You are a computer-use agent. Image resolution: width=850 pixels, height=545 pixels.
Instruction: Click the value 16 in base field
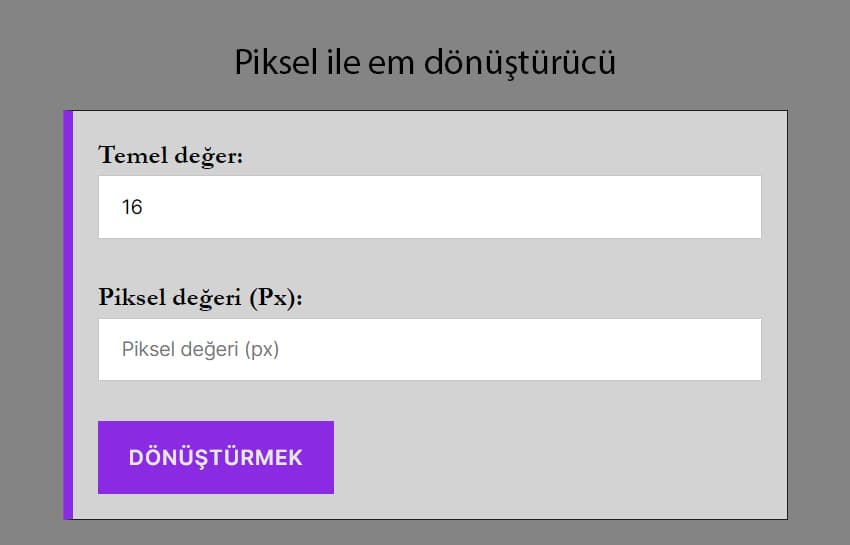point(132,208)
